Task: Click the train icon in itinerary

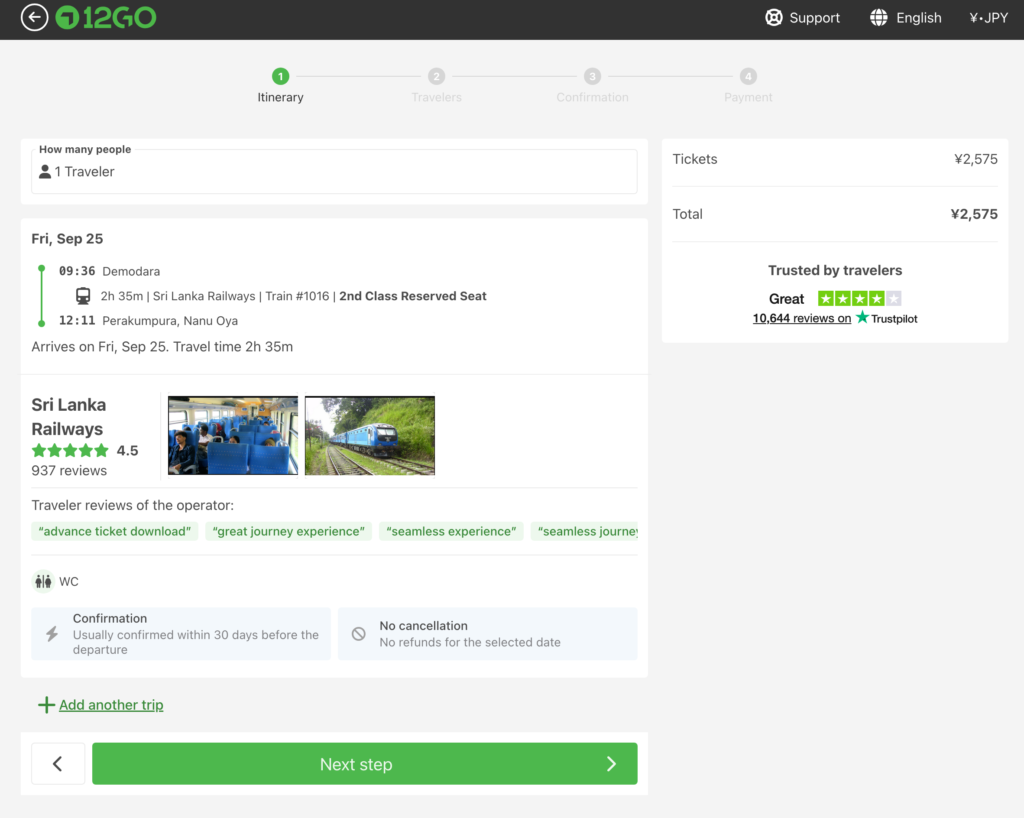Action: (83, 296)
